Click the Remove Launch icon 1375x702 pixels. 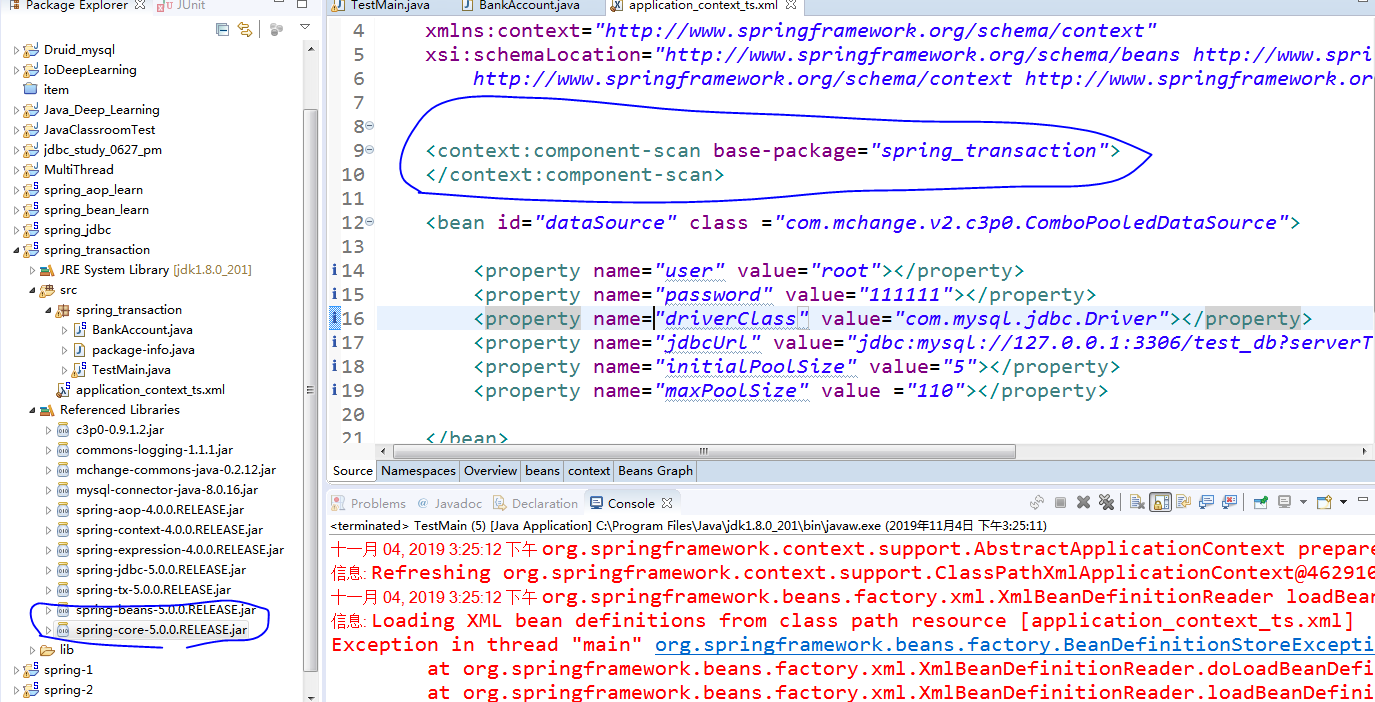pos(1083,503)
